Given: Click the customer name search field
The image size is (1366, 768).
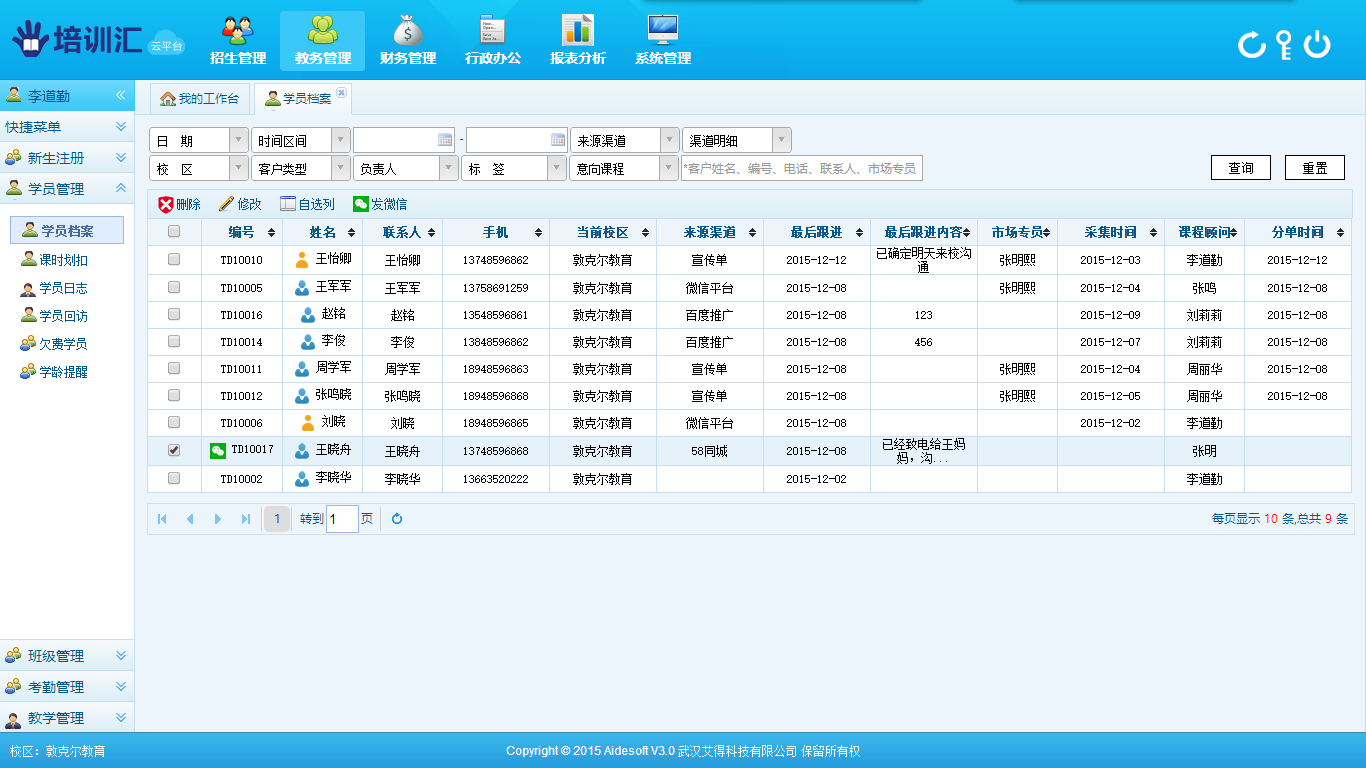Looking at the screenshot, I should click(802, 168).
